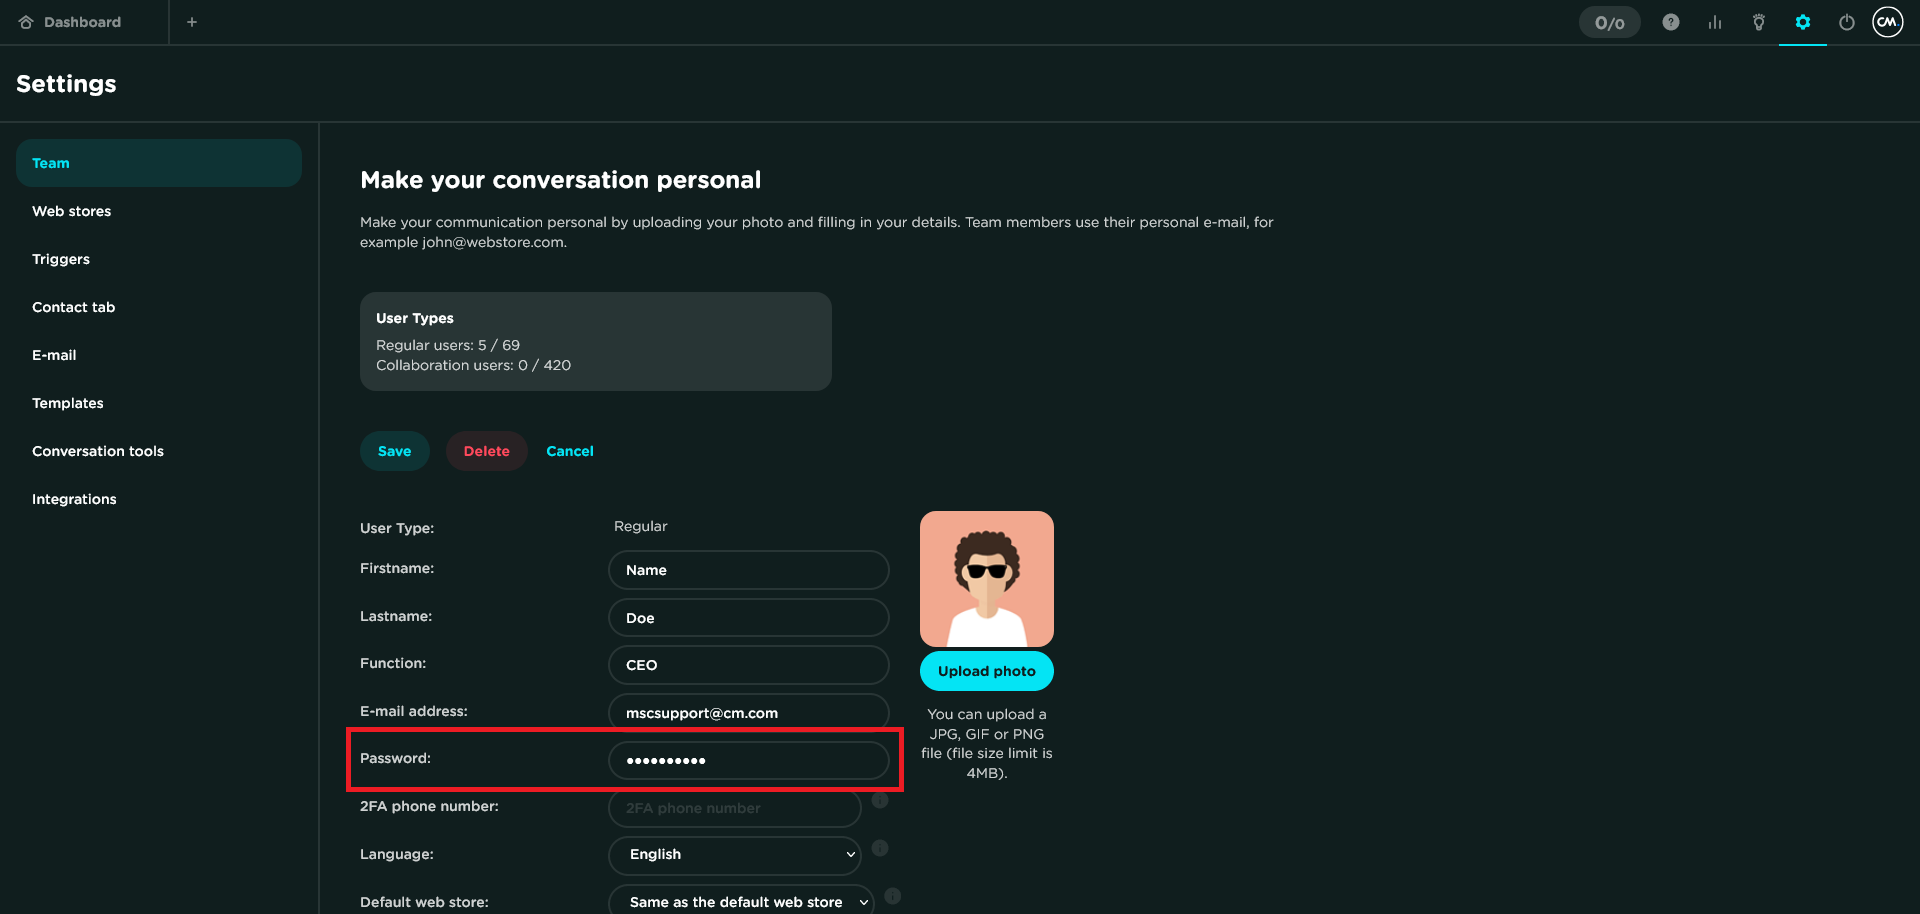The width and height of the screenshot is (1920, 914).
Task: Open the help question mark icon
Action: tap(1670, 22)
